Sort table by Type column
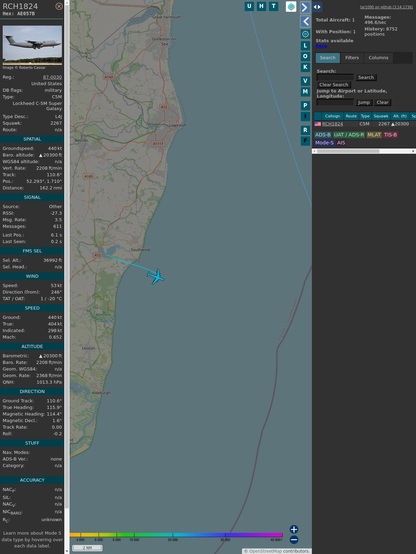Screen dimensions: 416x554 [365, 116]
